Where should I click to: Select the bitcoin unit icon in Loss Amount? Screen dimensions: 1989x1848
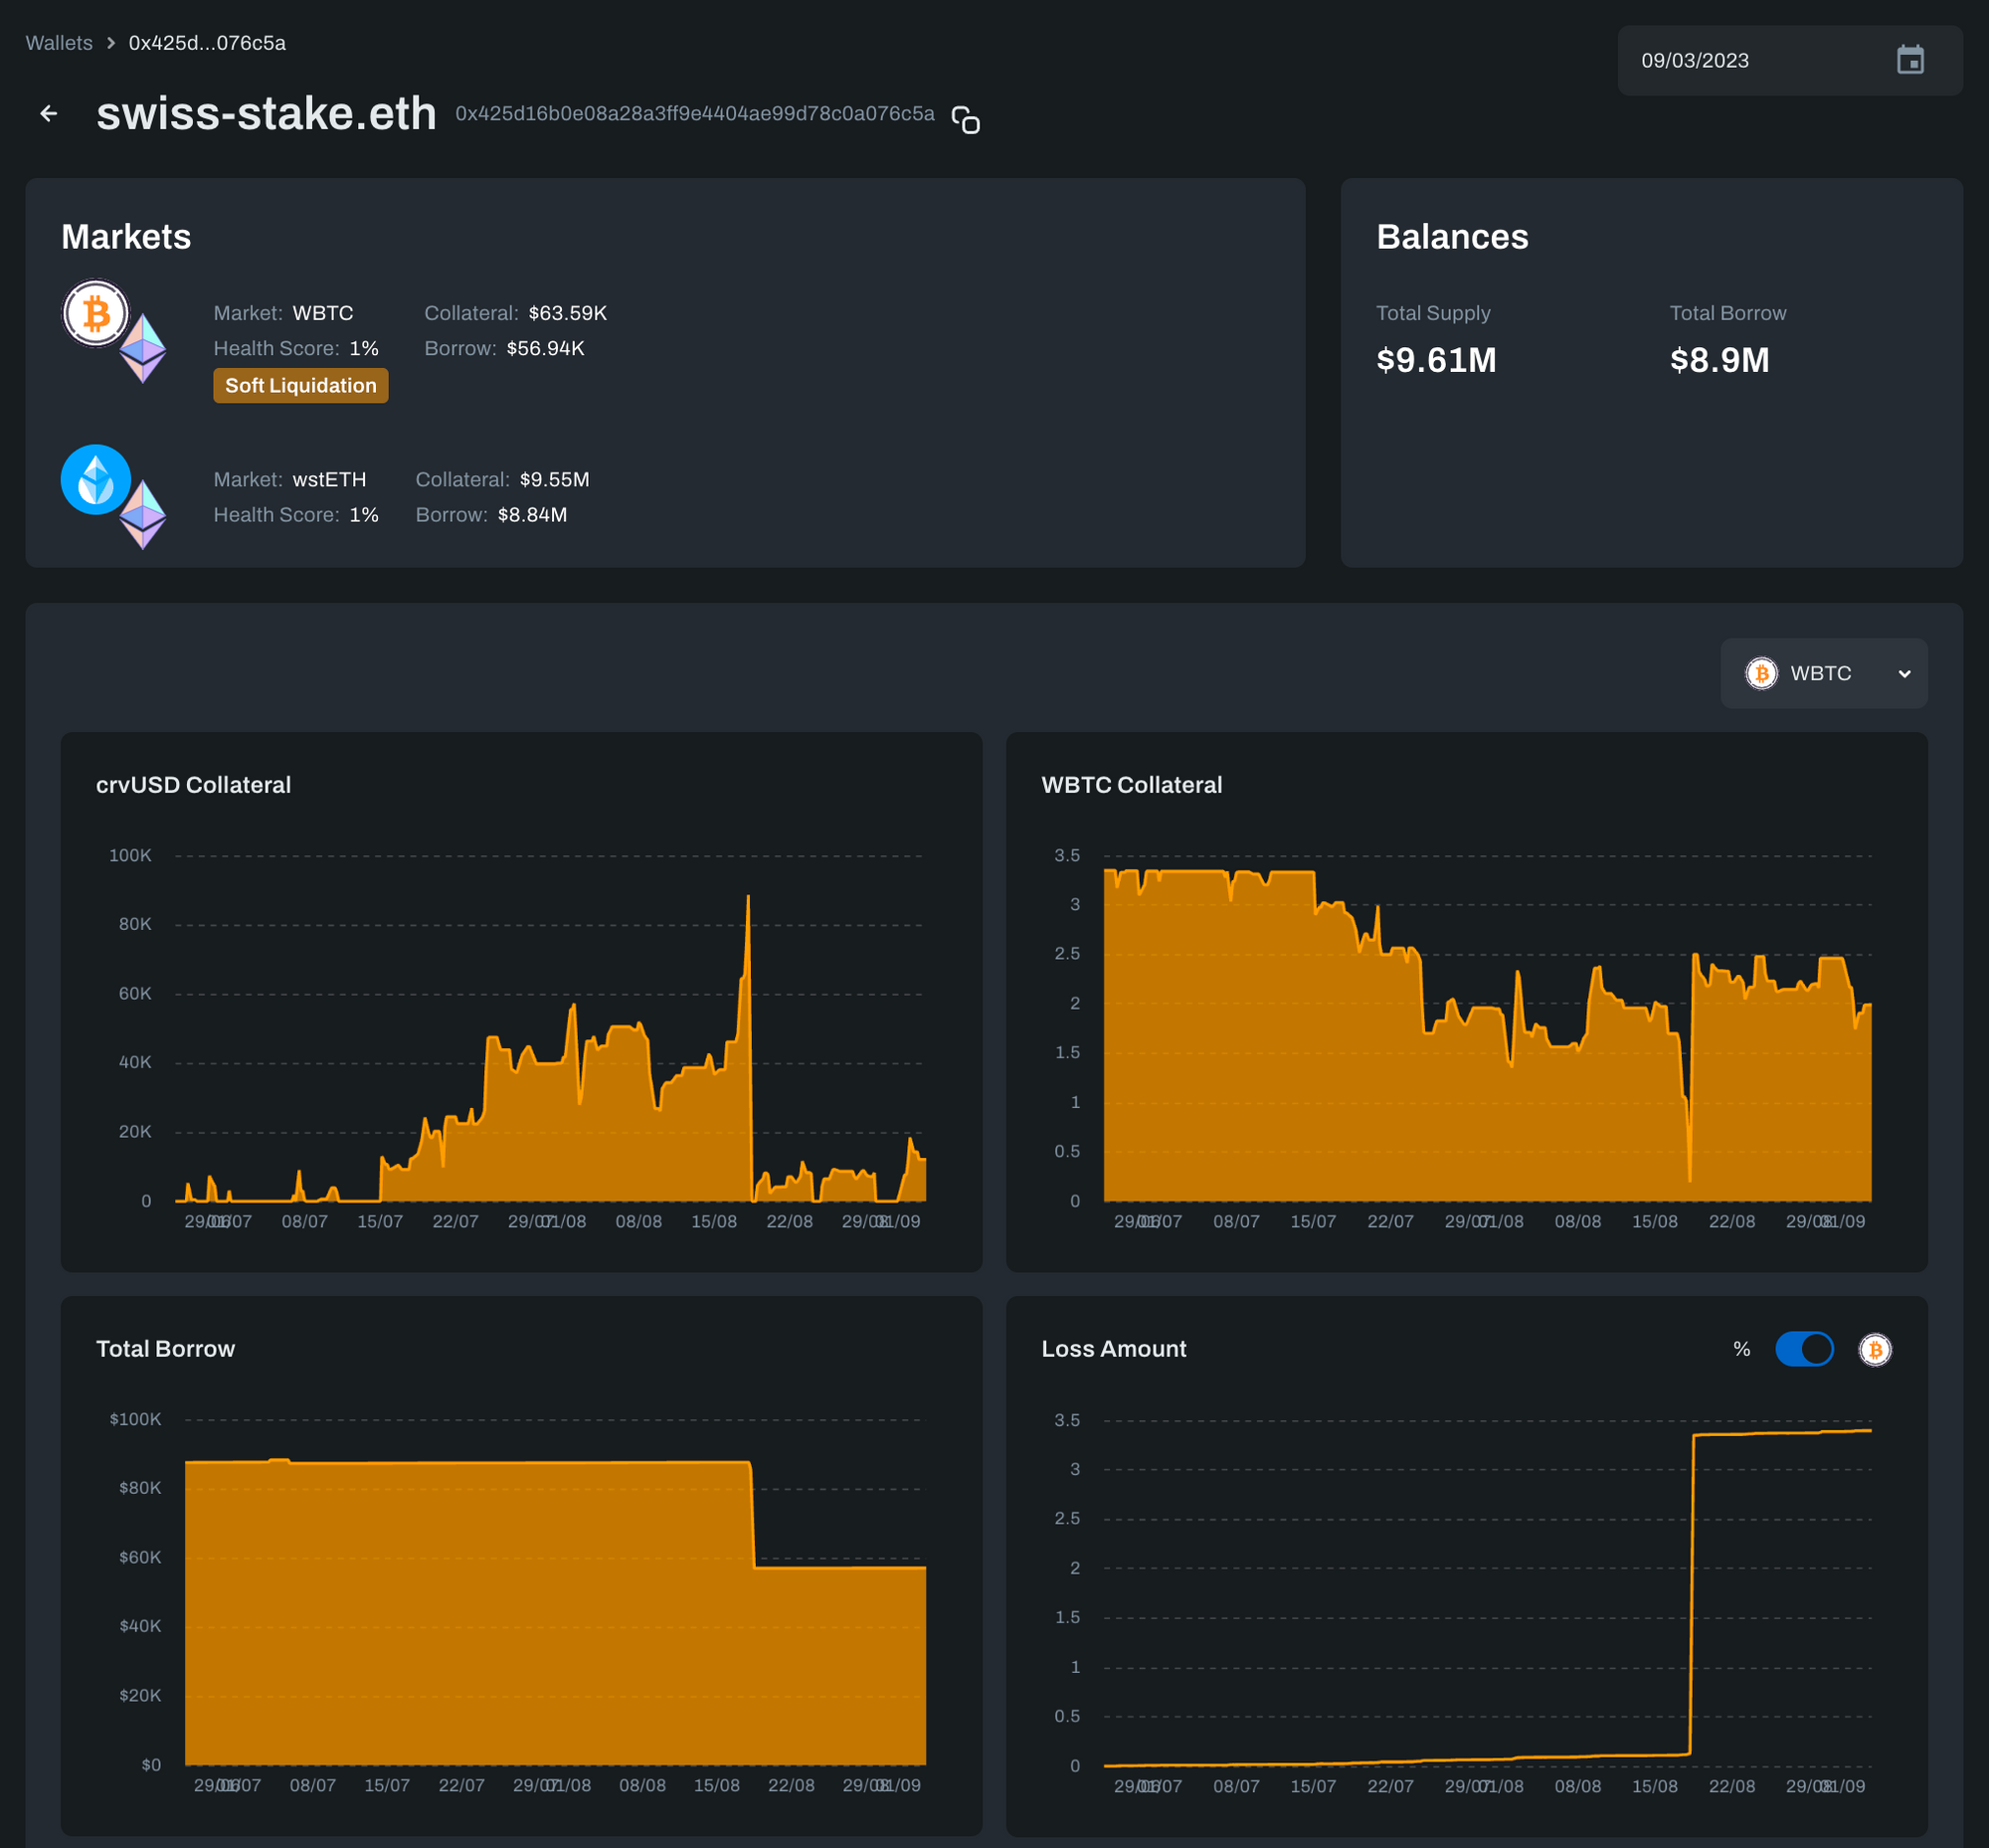click(1875, 1350)
